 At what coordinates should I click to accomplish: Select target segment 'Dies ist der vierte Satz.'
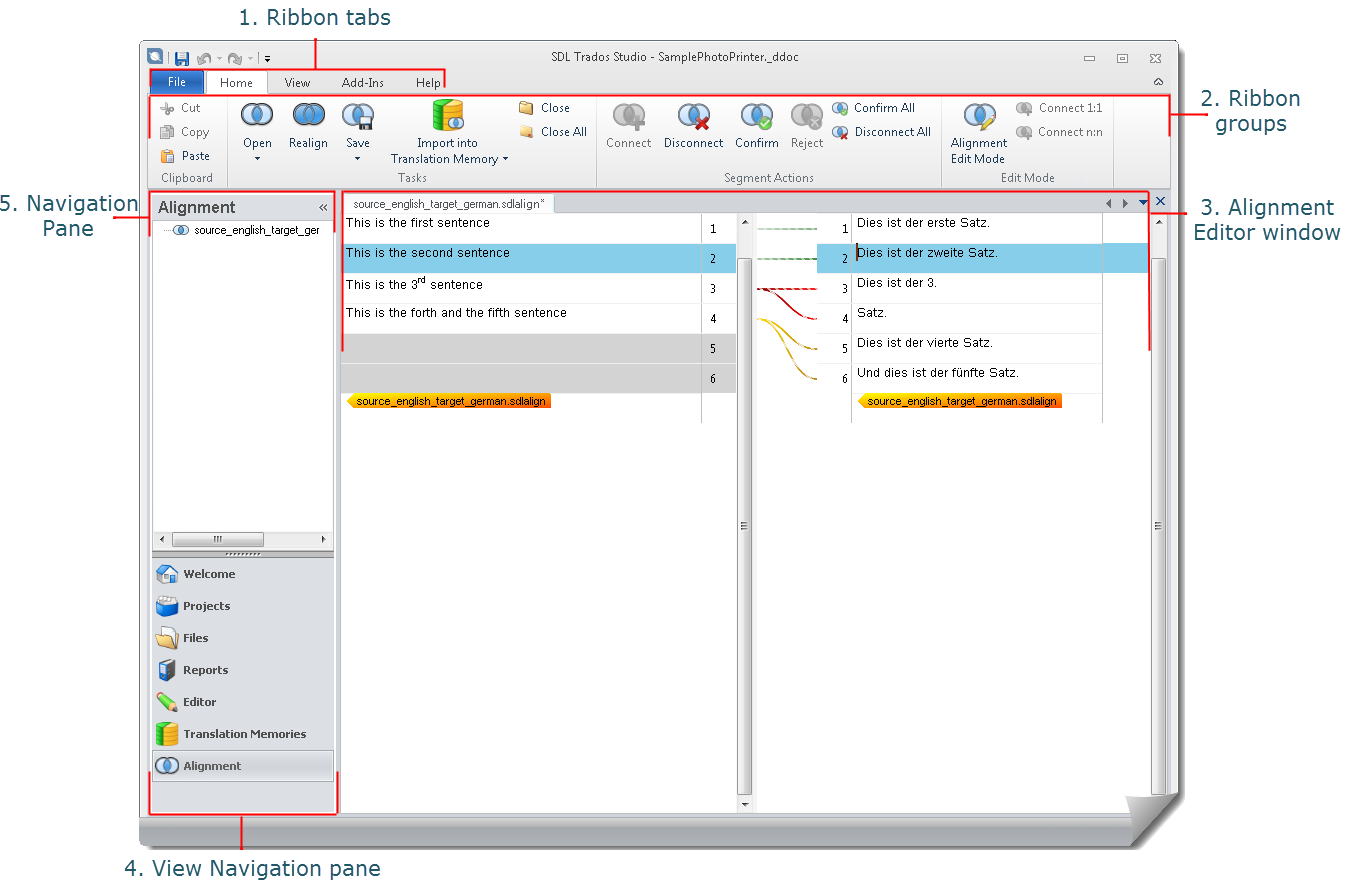coord(925,343)
